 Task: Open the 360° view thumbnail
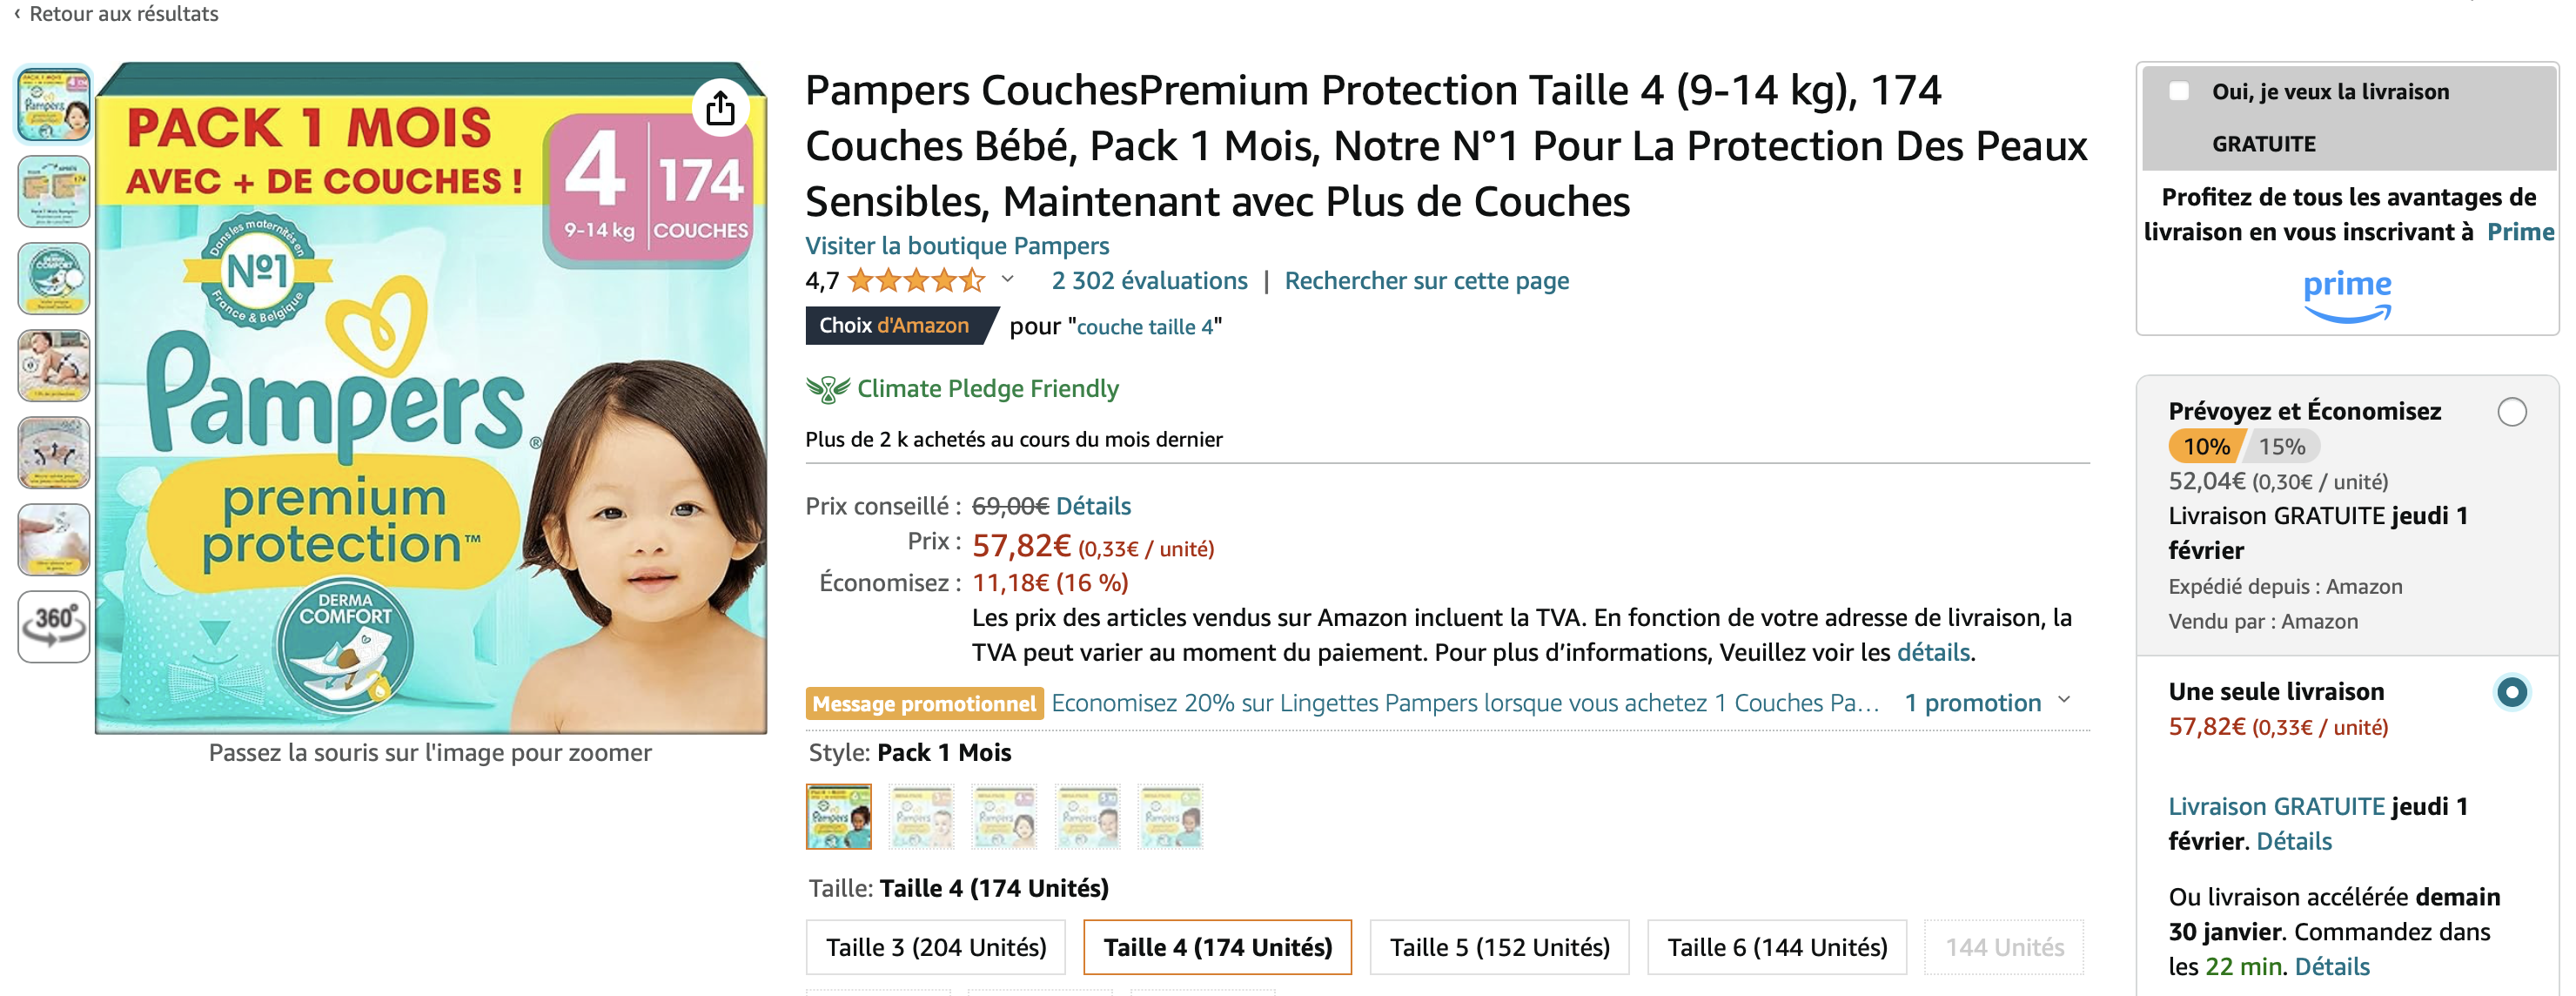click(54, 627)
